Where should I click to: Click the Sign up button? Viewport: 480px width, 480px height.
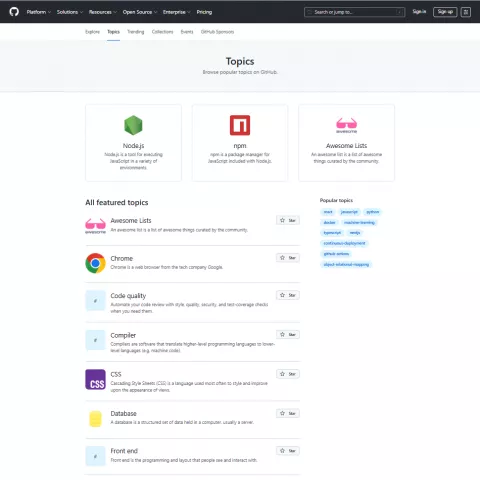pyautogui.click(x=445, y=12)
